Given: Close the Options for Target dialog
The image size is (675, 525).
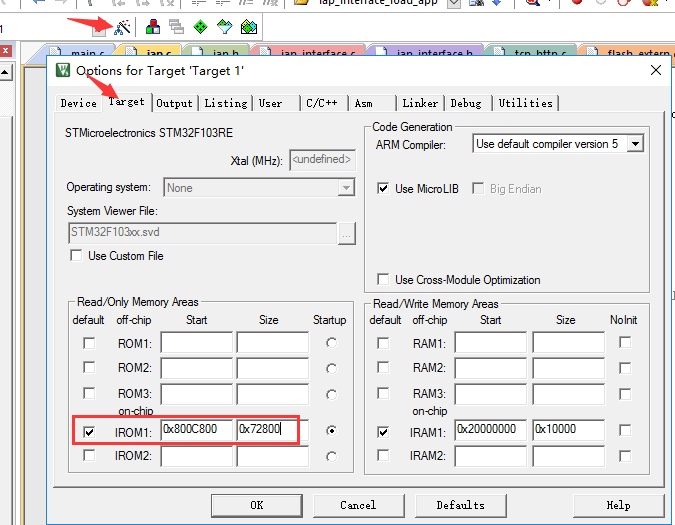Looking at the screenshot, I should coord(655,70).
